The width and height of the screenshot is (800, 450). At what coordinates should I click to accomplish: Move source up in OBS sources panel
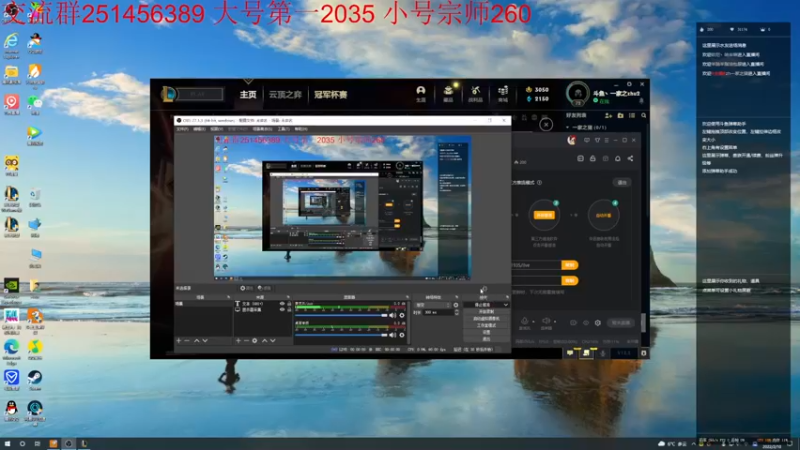(x=264, y=340)
